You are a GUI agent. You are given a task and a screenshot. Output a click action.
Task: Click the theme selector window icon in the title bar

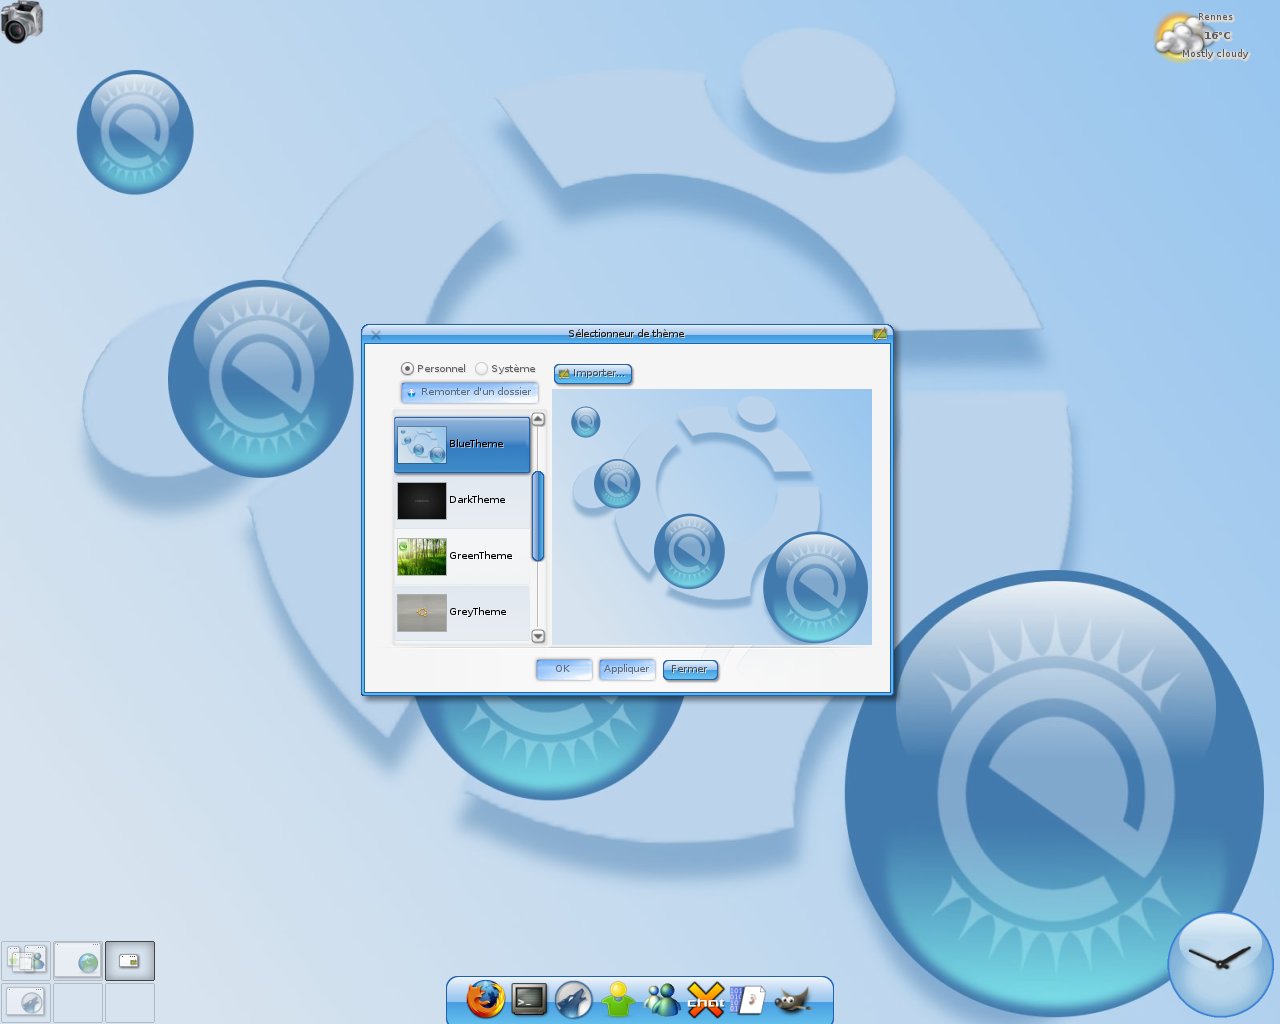point(880,334)
